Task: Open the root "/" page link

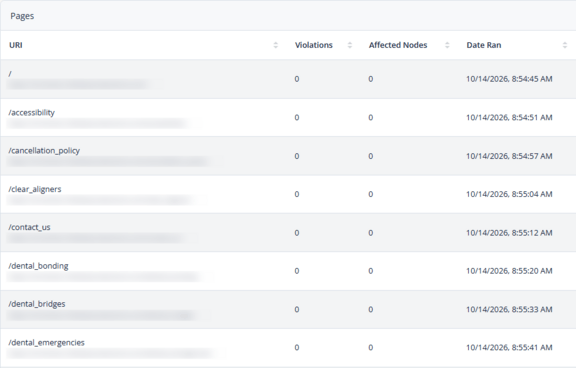Action: click(x=10, y=74)
